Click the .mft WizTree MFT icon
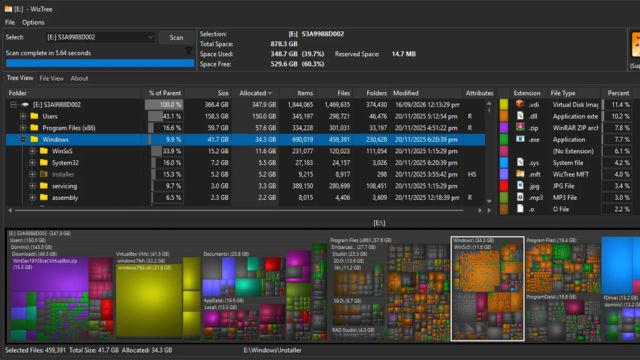 [x=520, y=174]
